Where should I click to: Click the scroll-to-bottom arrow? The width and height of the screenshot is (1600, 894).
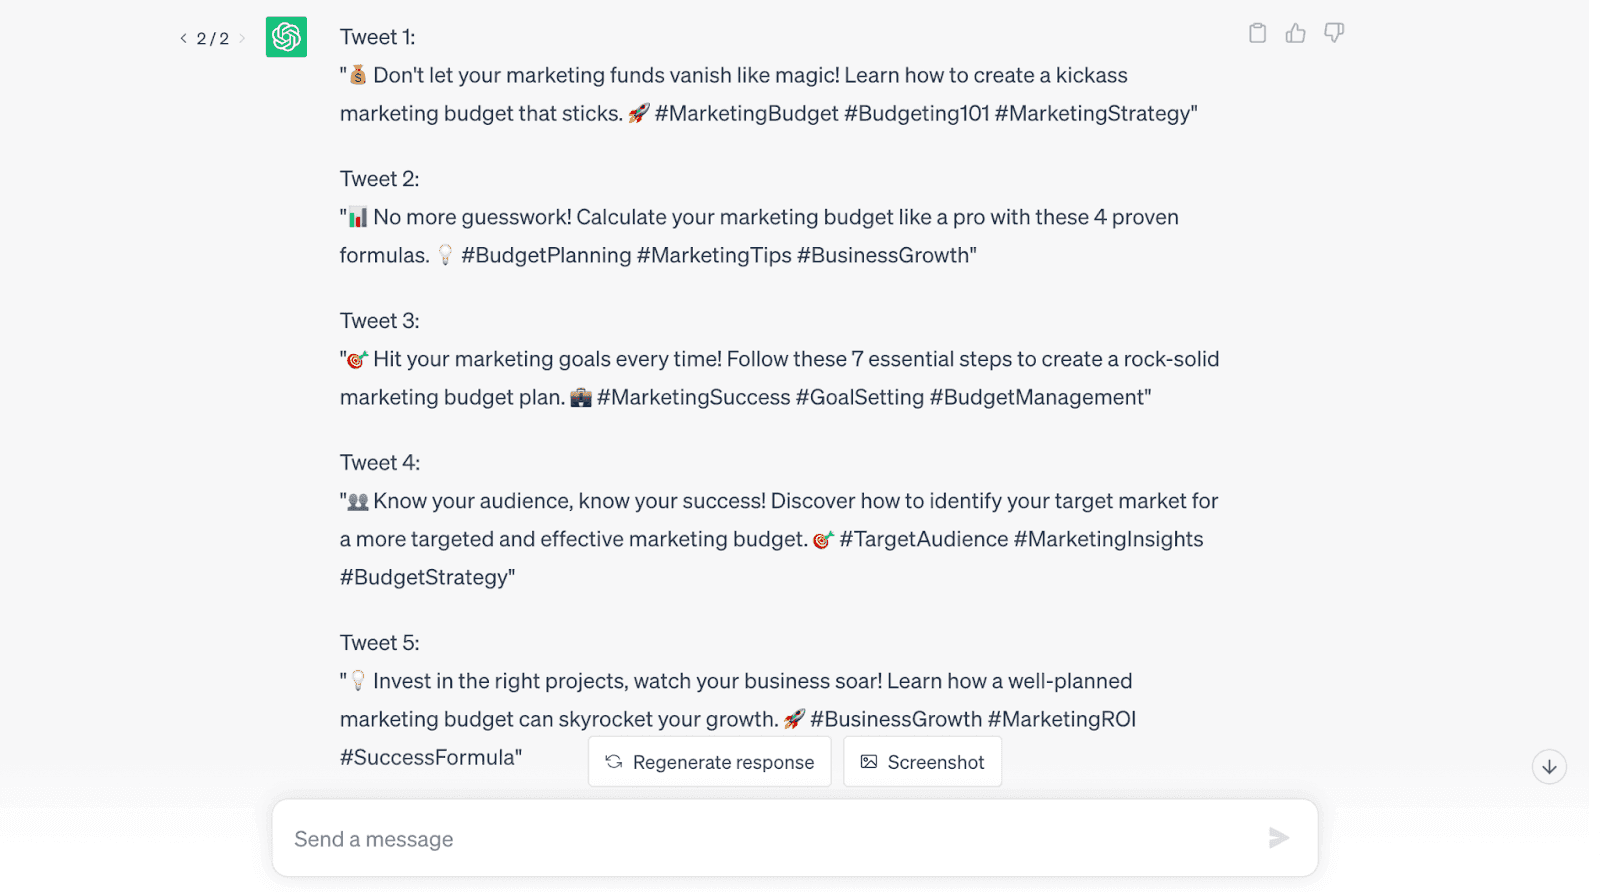click(1548, 767)
